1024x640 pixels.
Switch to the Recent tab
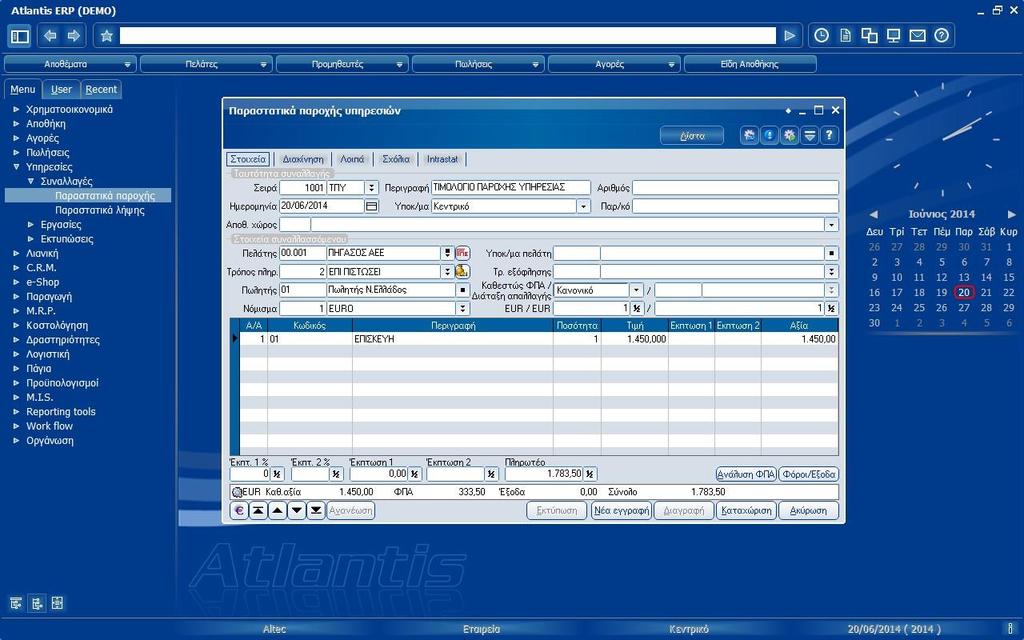101,89
